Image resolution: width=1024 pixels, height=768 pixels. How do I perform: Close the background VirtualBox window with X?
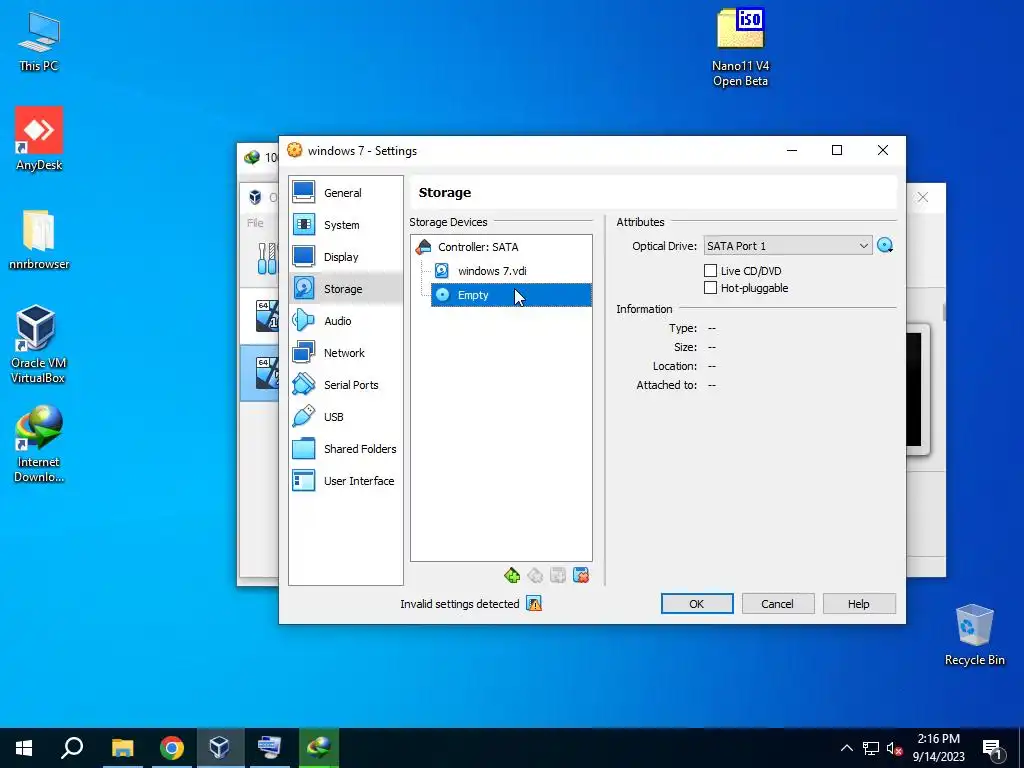pyautogui.click(x=923, y=197)
